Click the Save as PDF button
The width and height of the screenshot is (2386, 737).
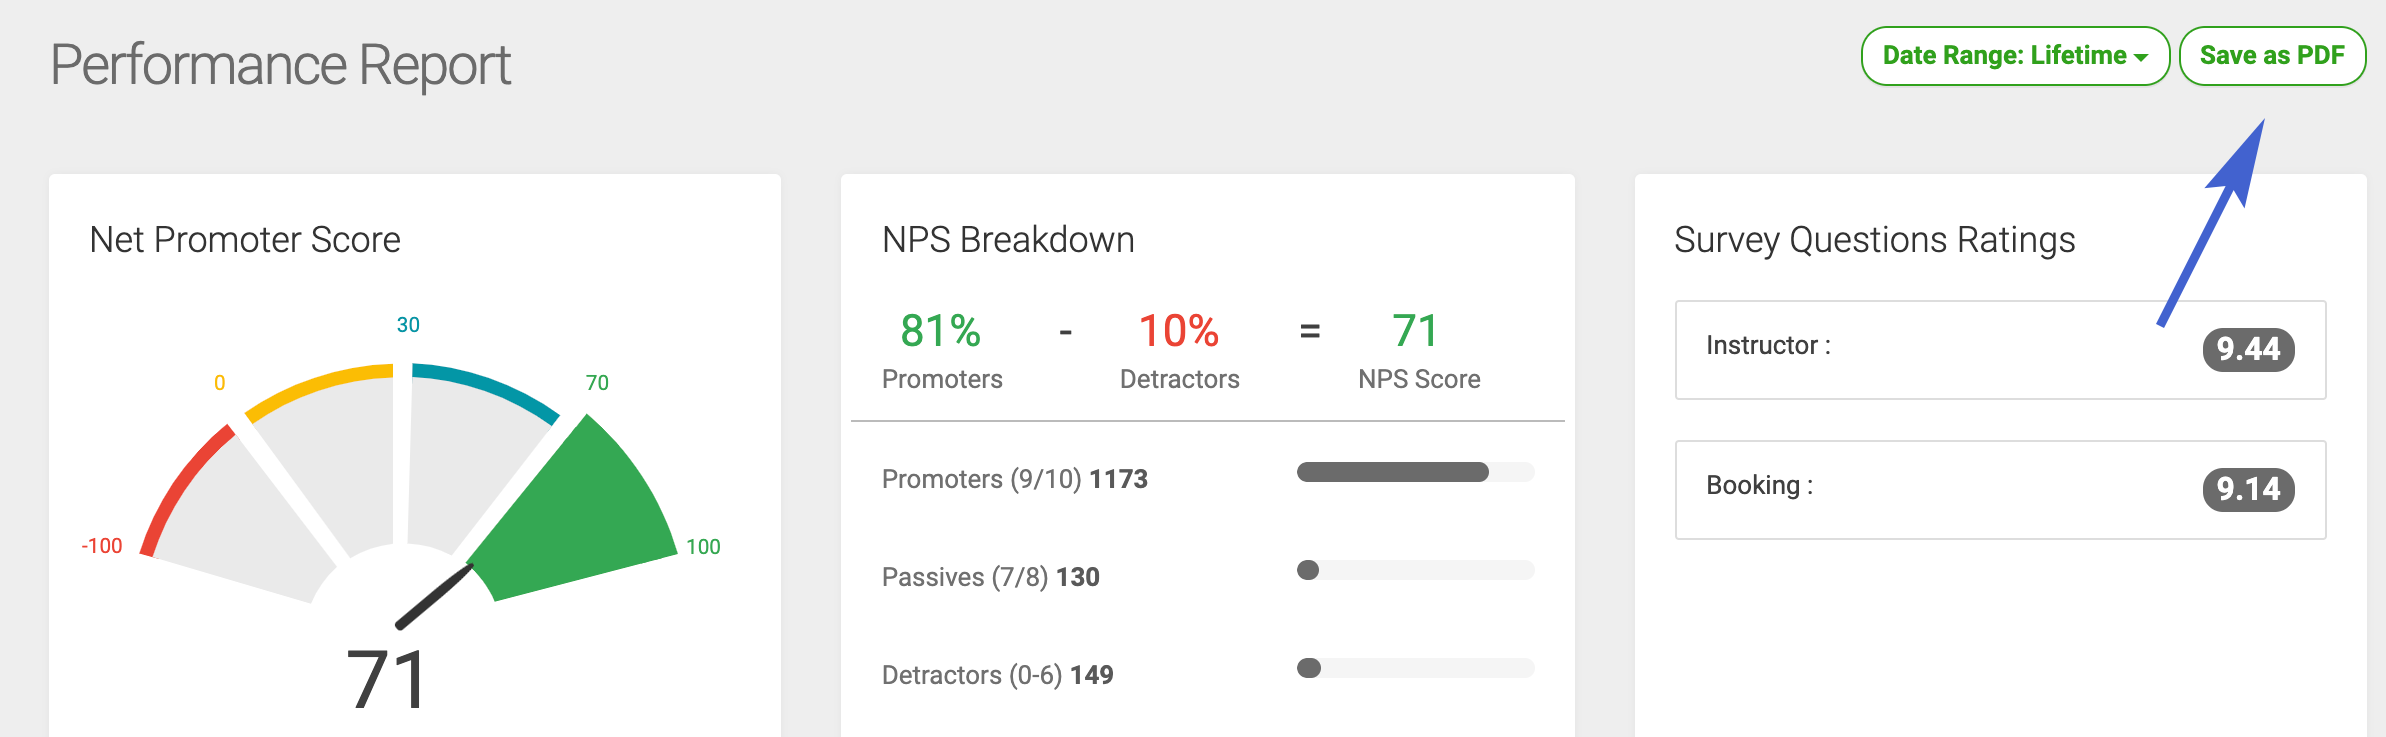pyautogui.click(x=2272, y=56)
